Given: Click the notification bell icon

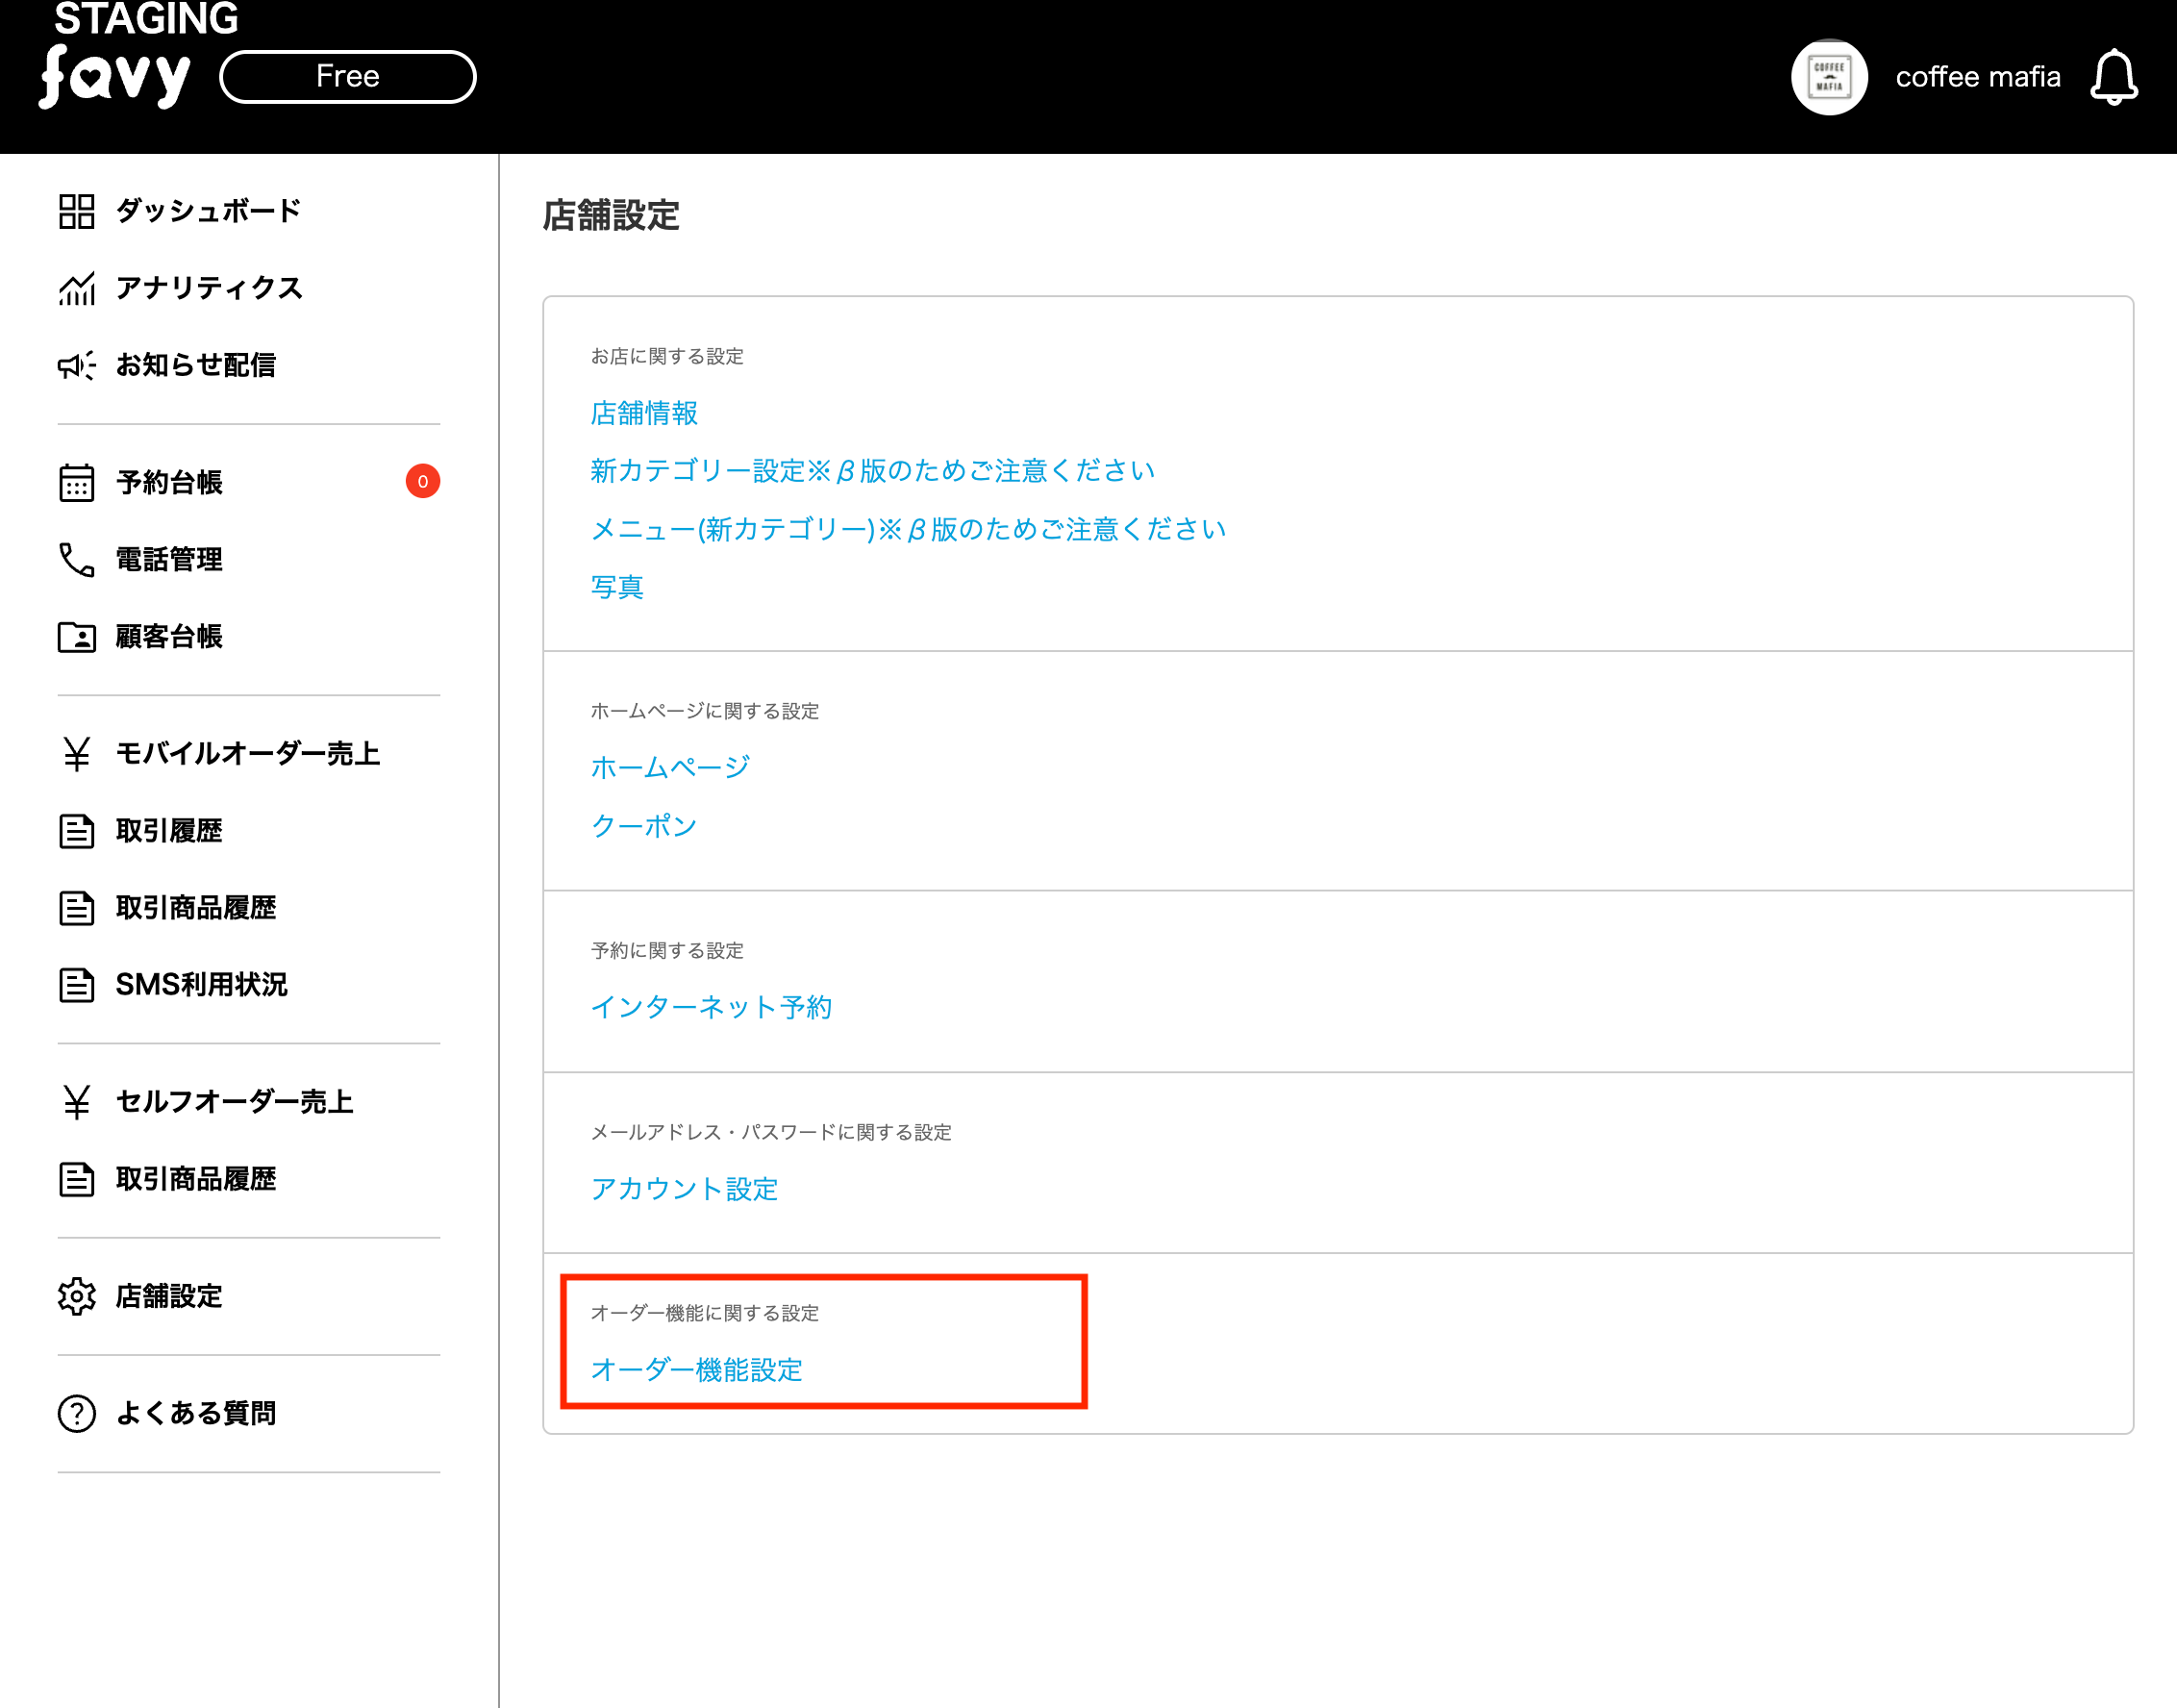Looking at the screenshot, I should coord(2113,77).
